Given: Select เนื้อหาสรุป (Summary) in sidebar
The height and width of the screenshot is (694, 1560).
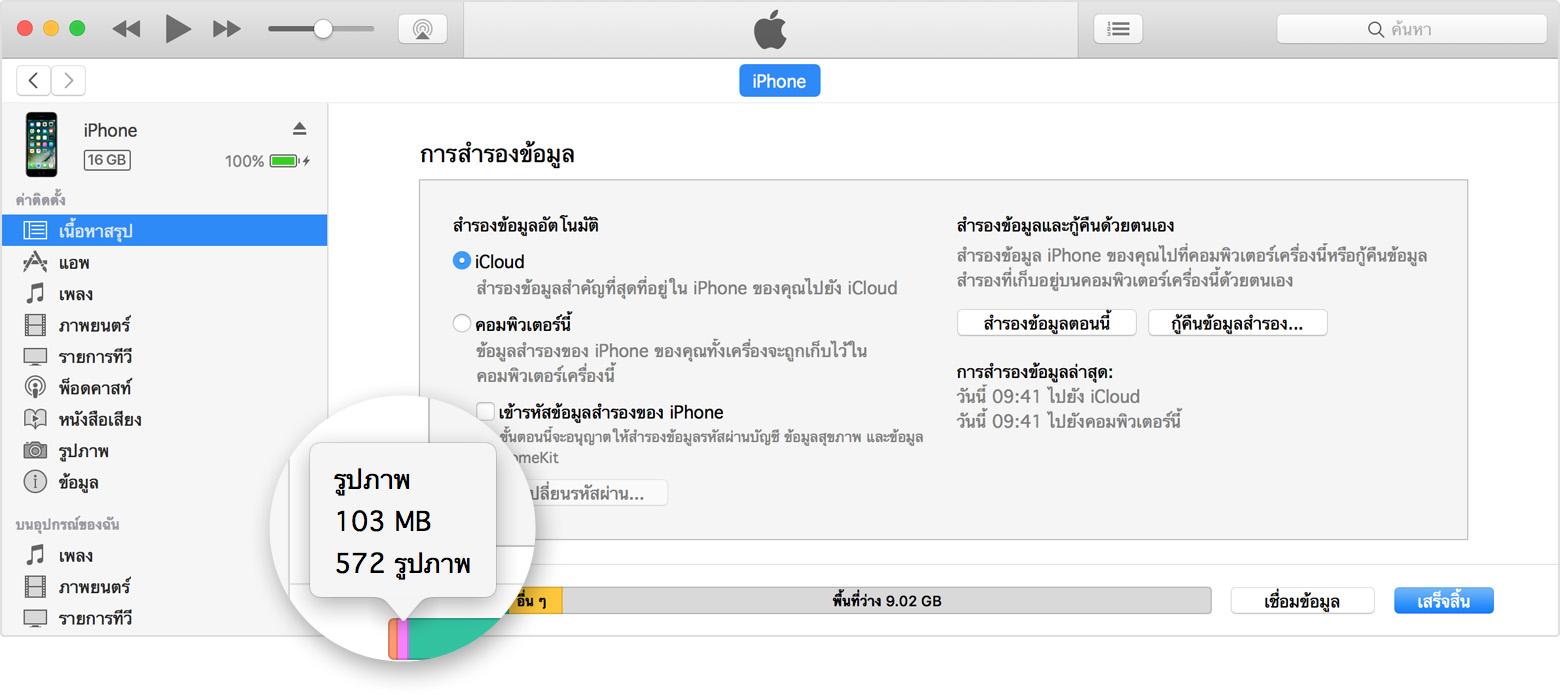Looking at the screenshot, I should [x=95, y=231].
